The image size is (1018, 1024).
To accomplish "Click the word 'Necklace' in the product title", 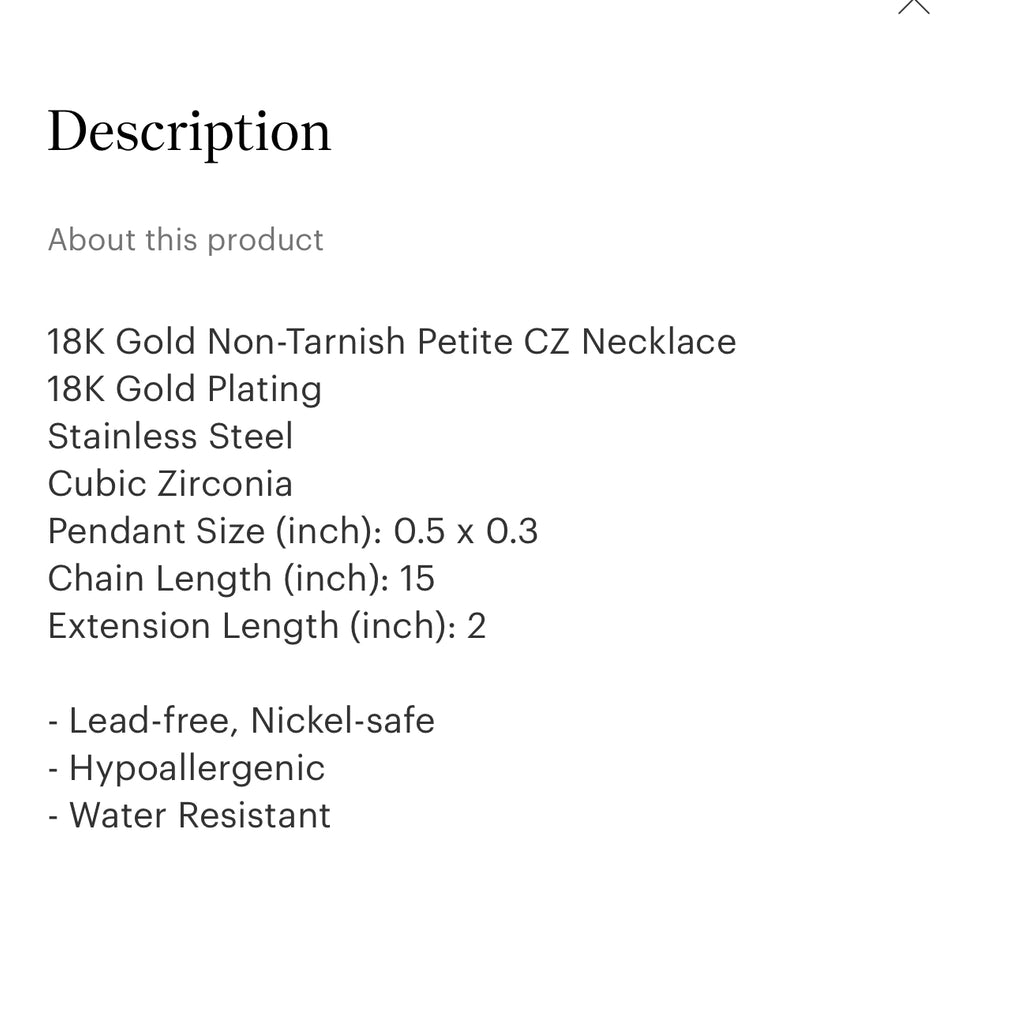I will tap(659, 342).
